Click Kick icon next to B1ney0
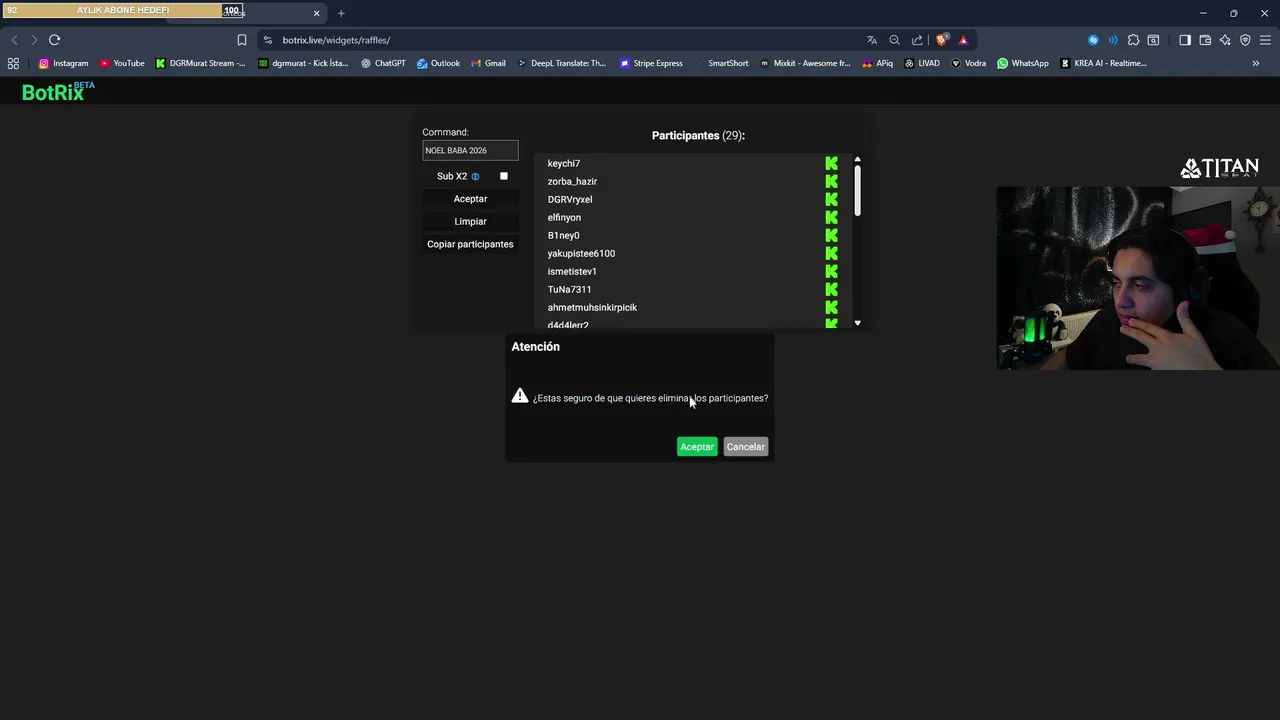 point(831,236)
